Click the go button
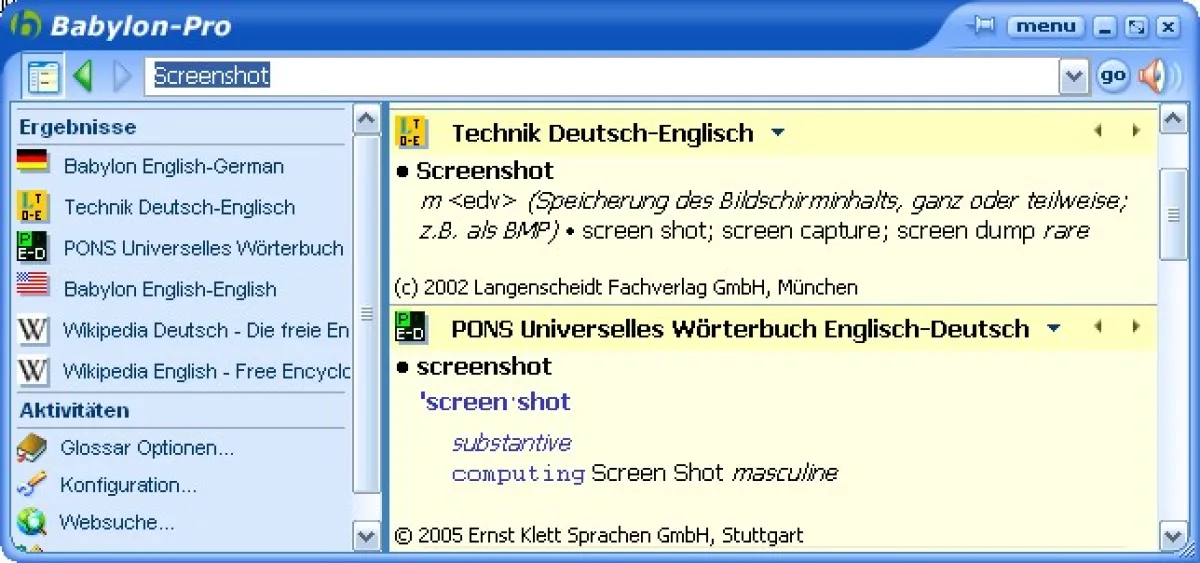This screenshot has height=563, width=1200. (1113, 76)
